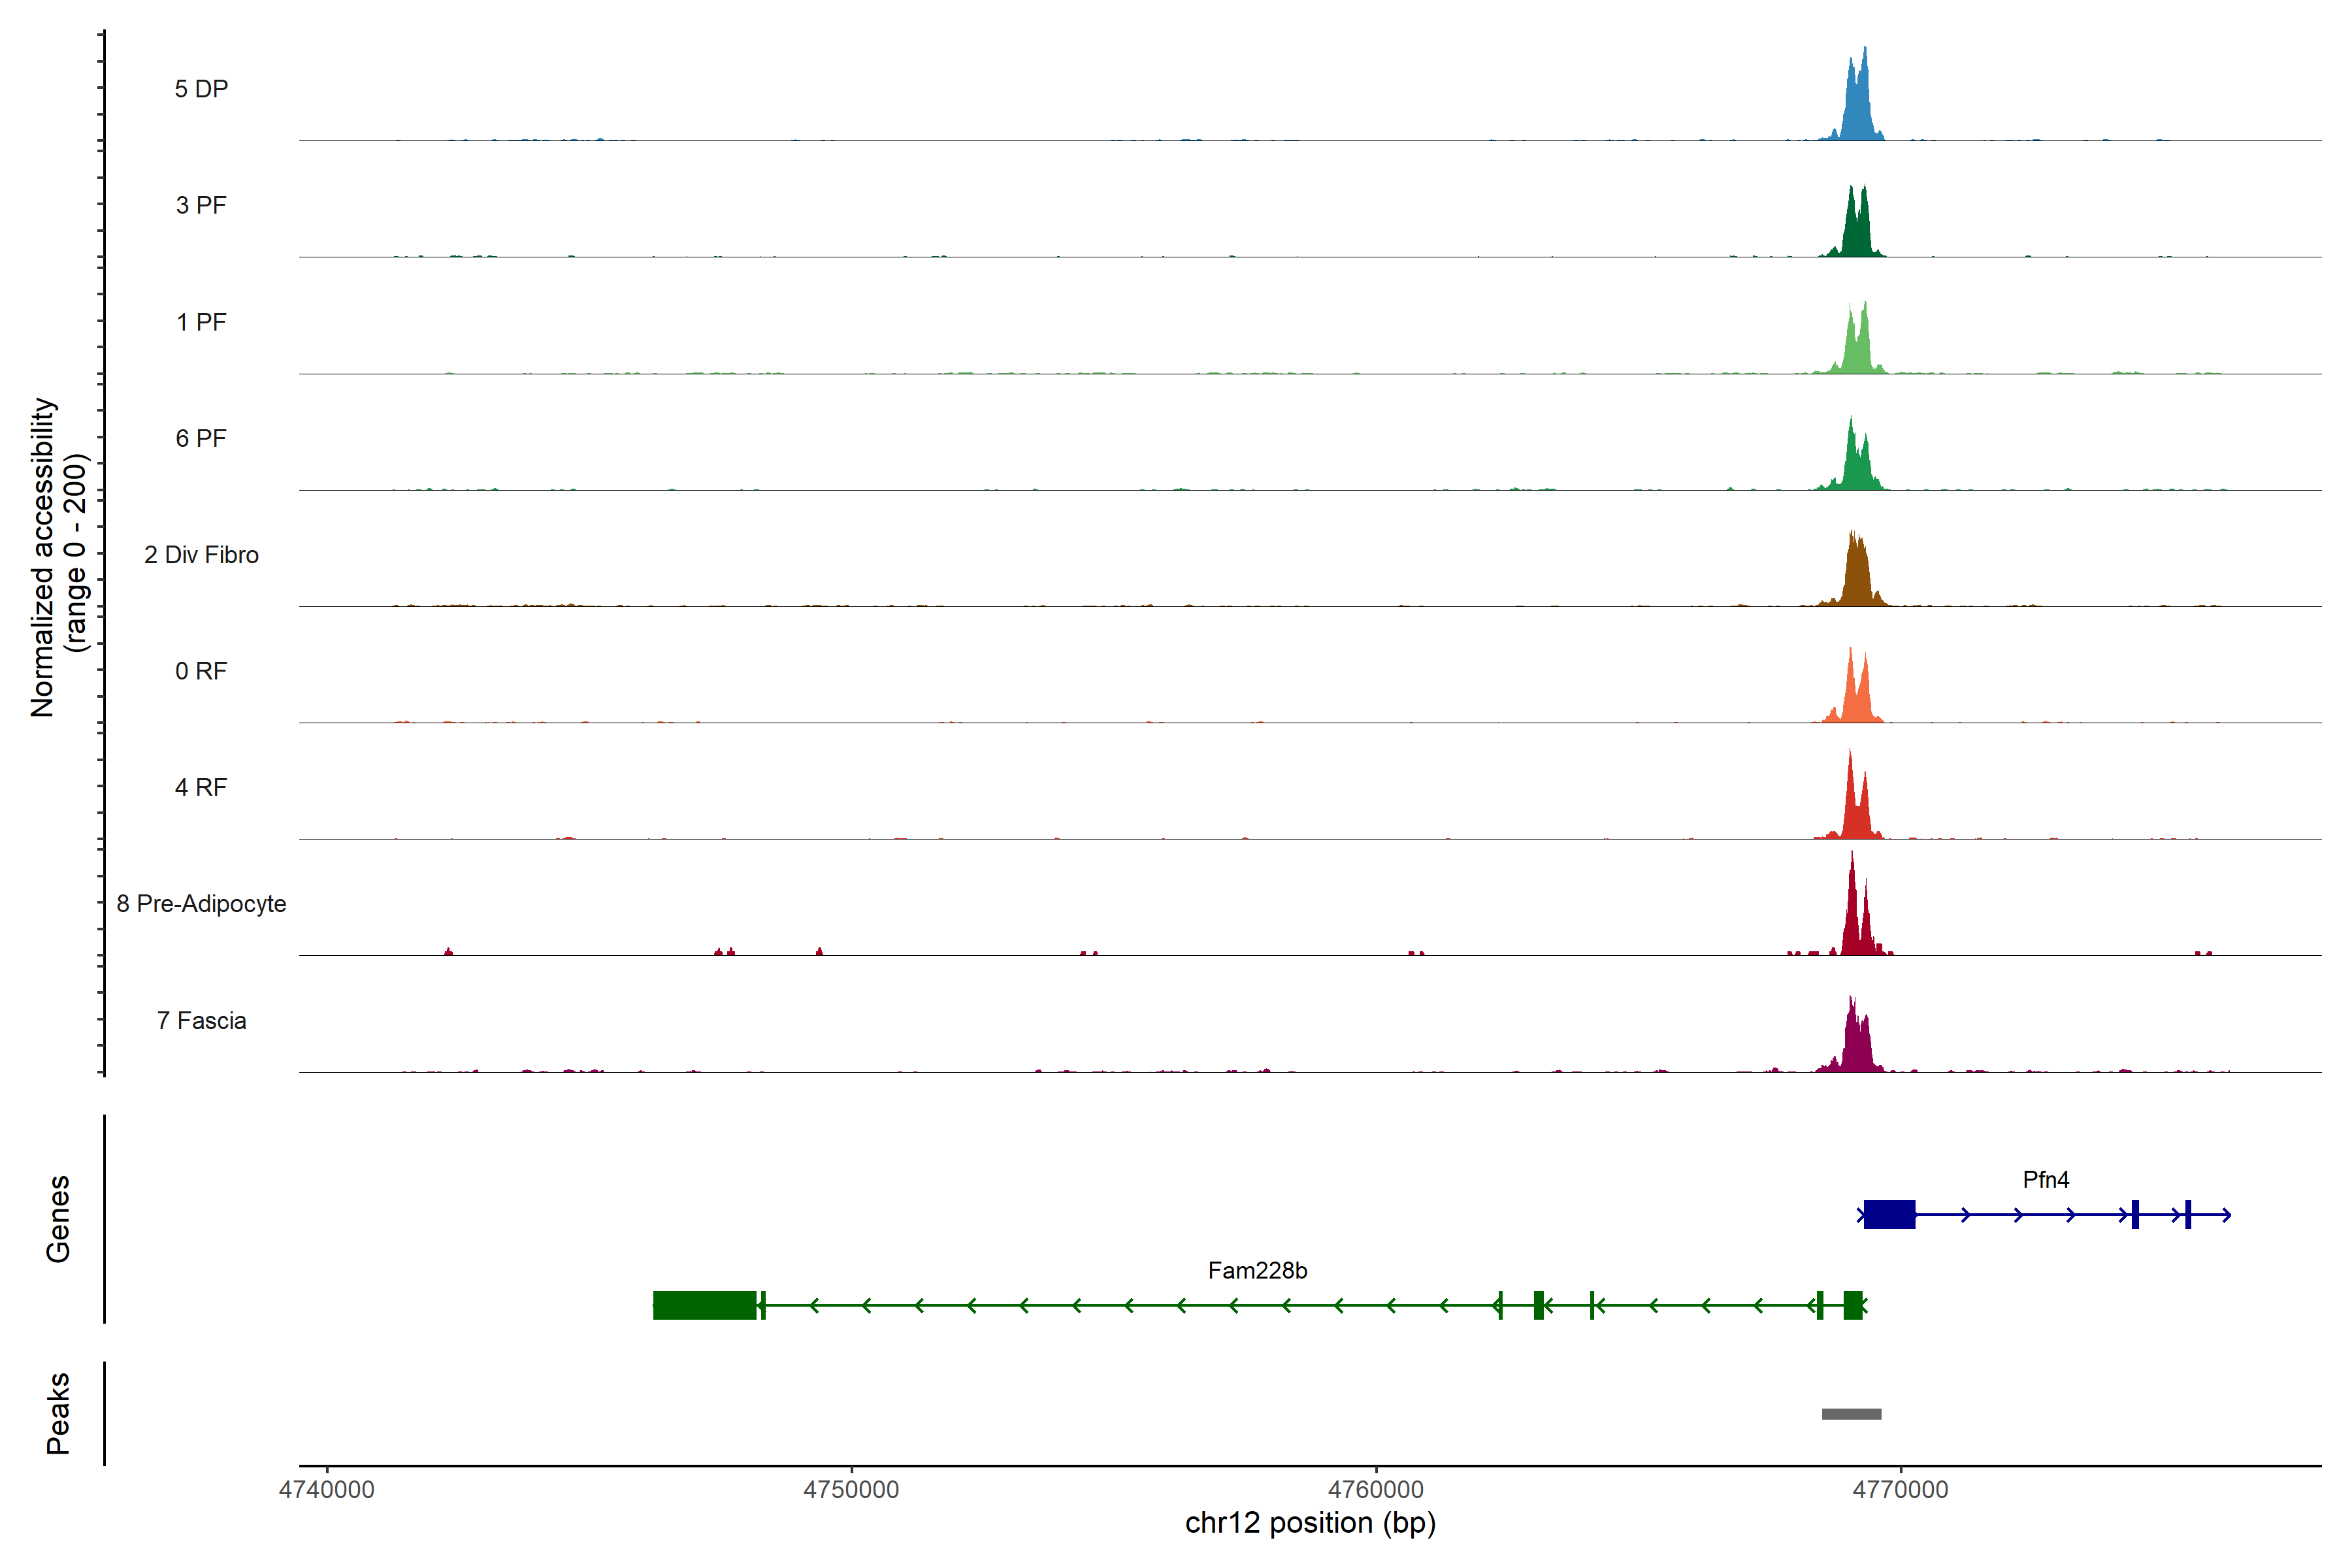Click the chr12 position axis title

(1310, 1524)
